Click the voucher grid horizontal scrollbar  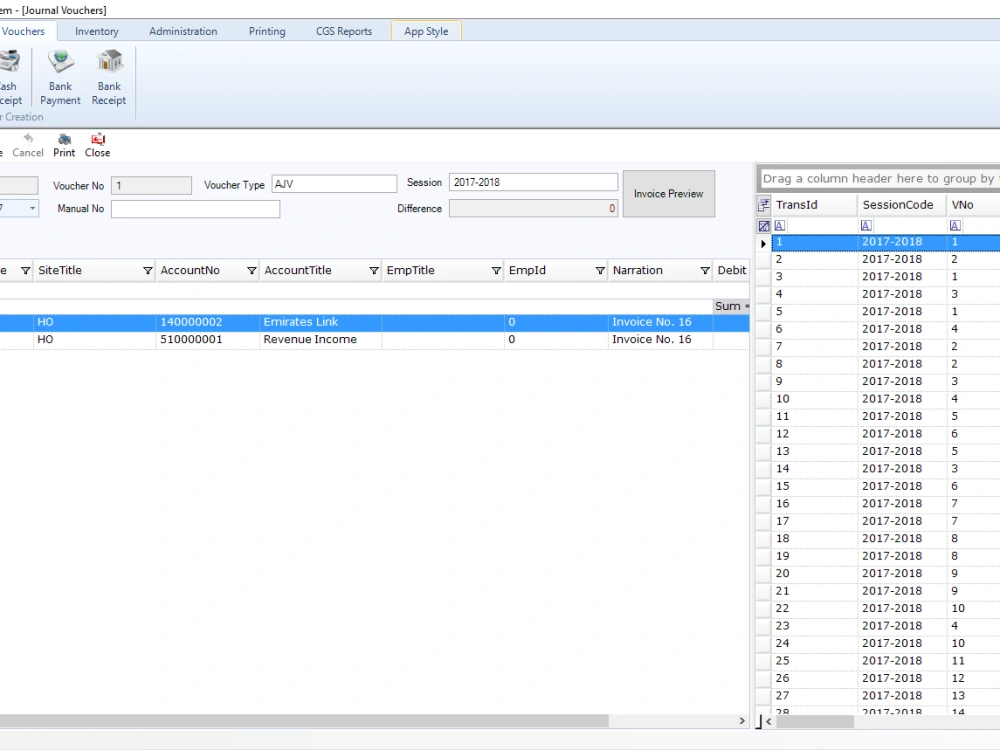click(304, 721)
